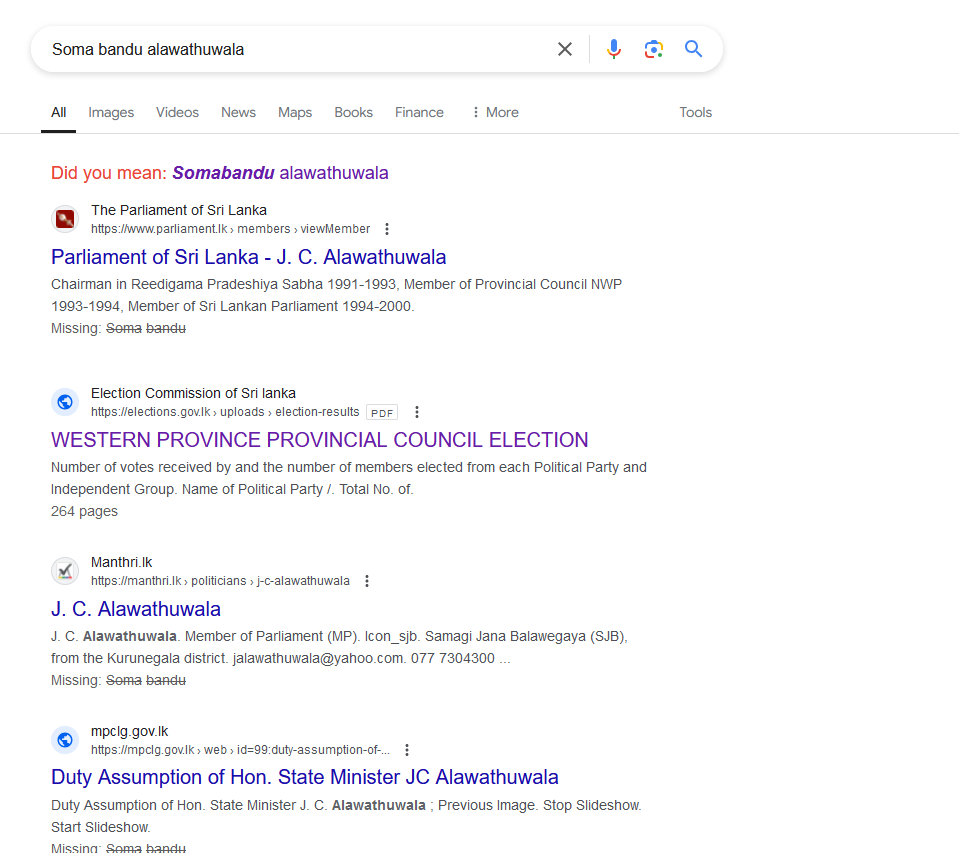This screenshot has width=959, height=853.
Task: Switch to the Books tab
Action: [x=354, y=113]
